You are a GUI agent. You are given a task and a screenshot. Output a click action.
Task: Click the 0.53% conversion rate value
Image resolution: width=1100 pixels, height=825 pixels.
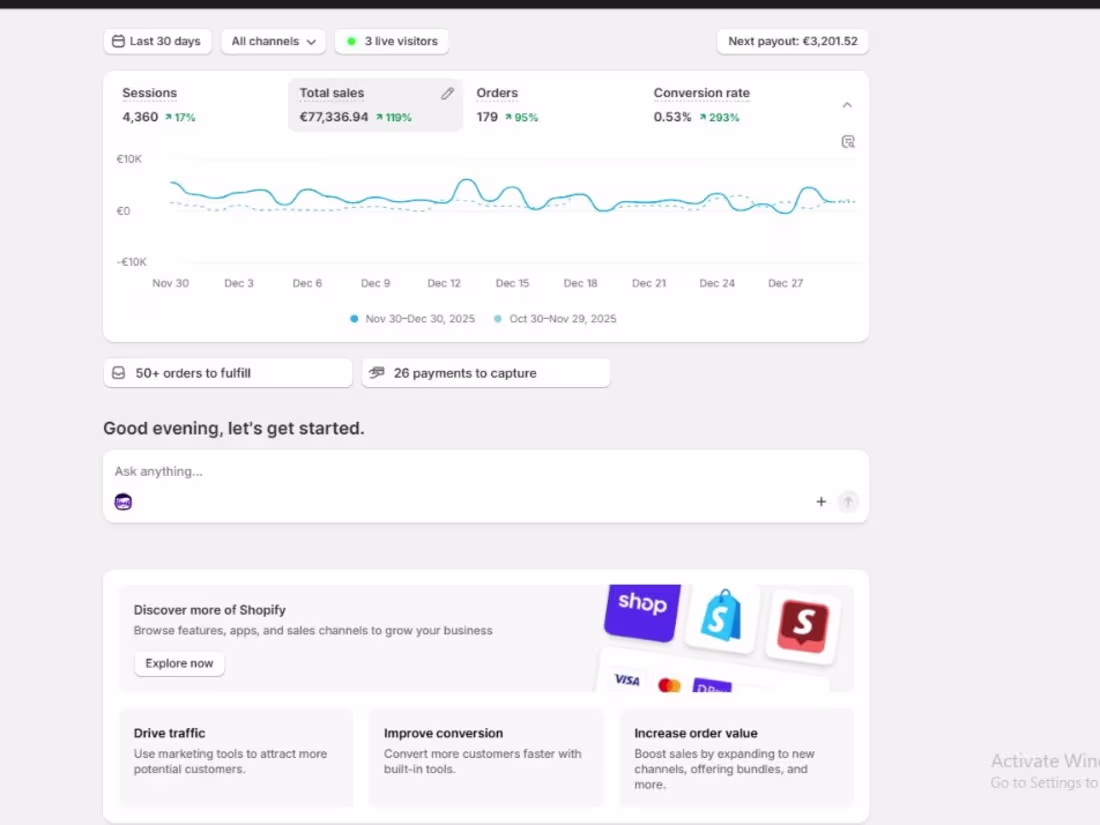(672, 117)
